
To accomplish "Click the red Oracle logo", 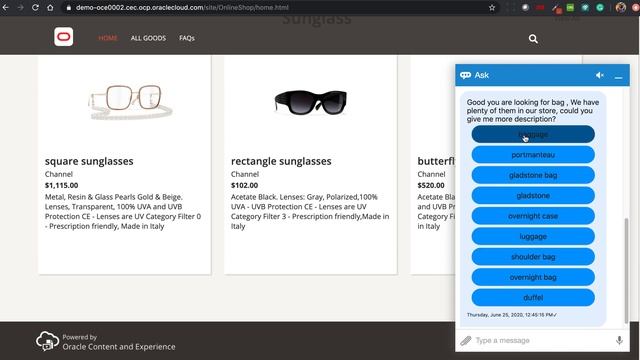I will point(64,37).
